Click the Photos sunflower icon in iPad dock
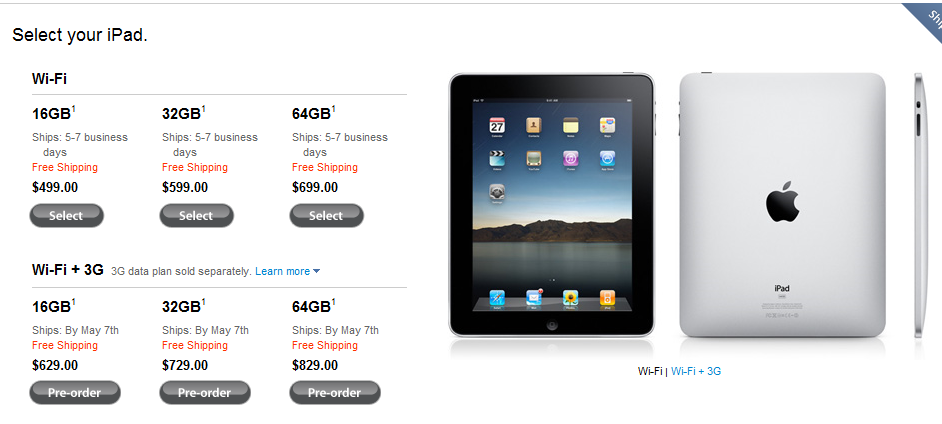The height and width of the screenshot is (424, 942). (570, 297)
